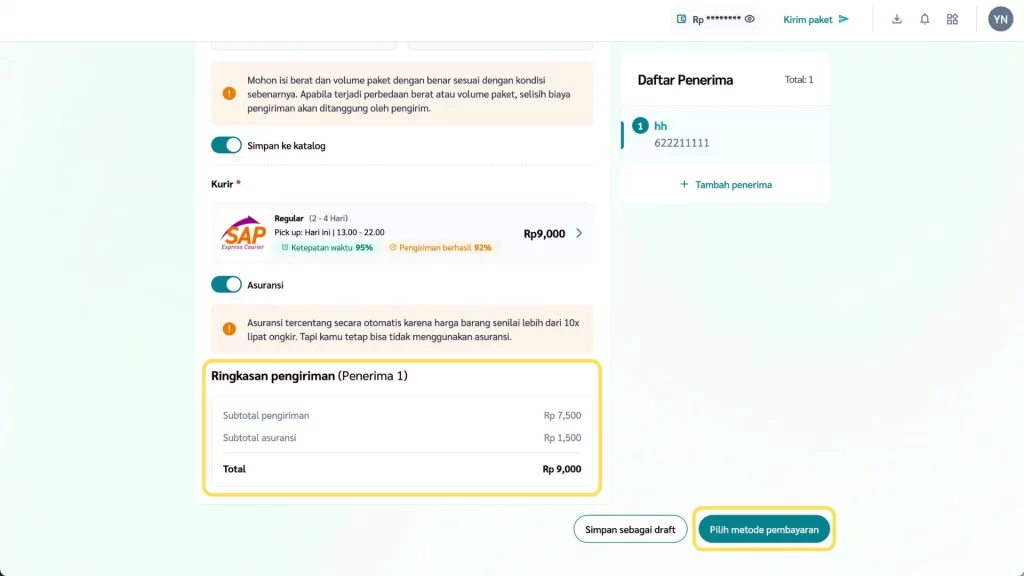Click Simpan sebagai draft button

click(630, 529)
